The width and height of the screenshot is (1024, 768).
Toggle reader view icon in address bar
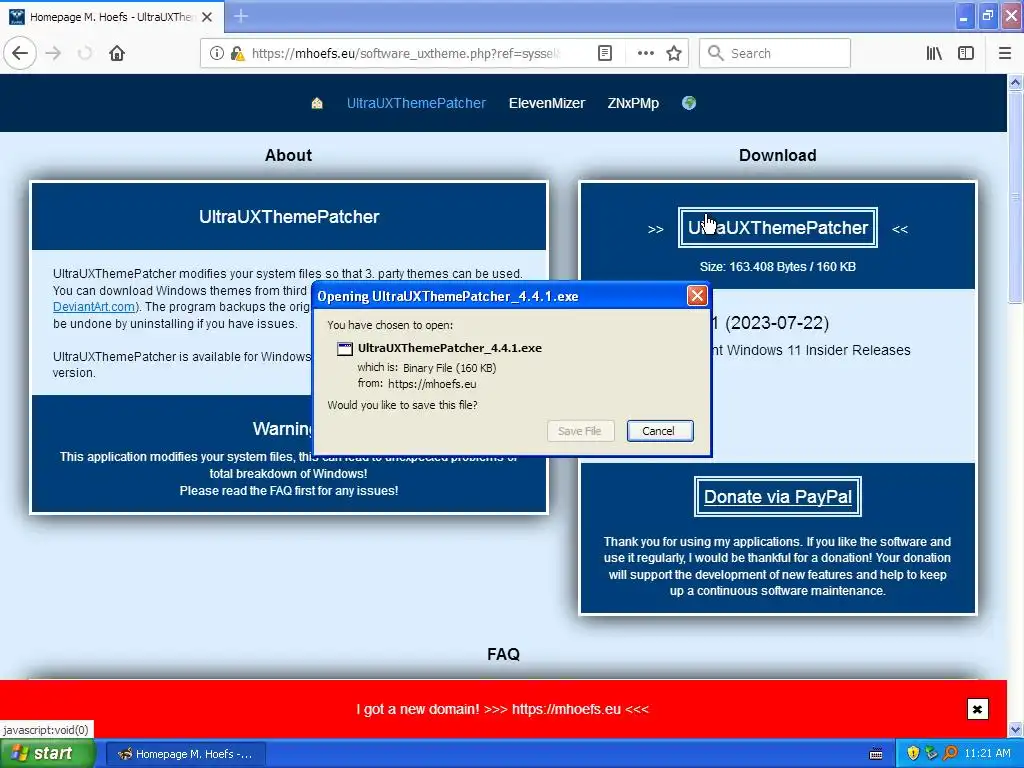coord(605,53)
